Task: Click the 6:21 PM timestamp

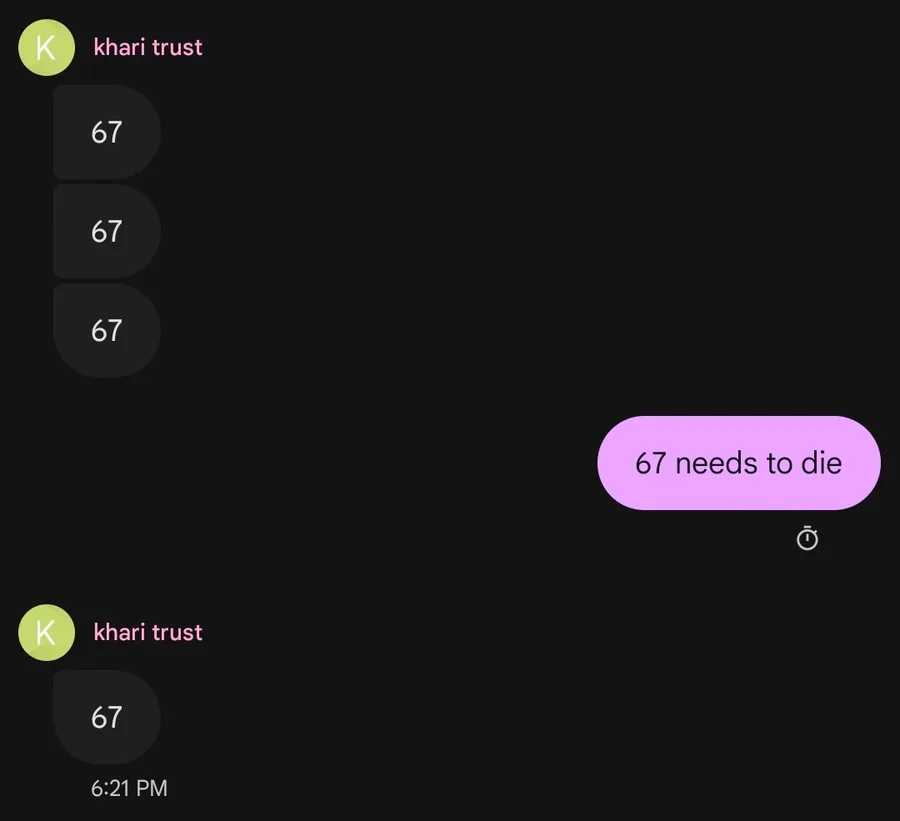Action: click(129, 788)
